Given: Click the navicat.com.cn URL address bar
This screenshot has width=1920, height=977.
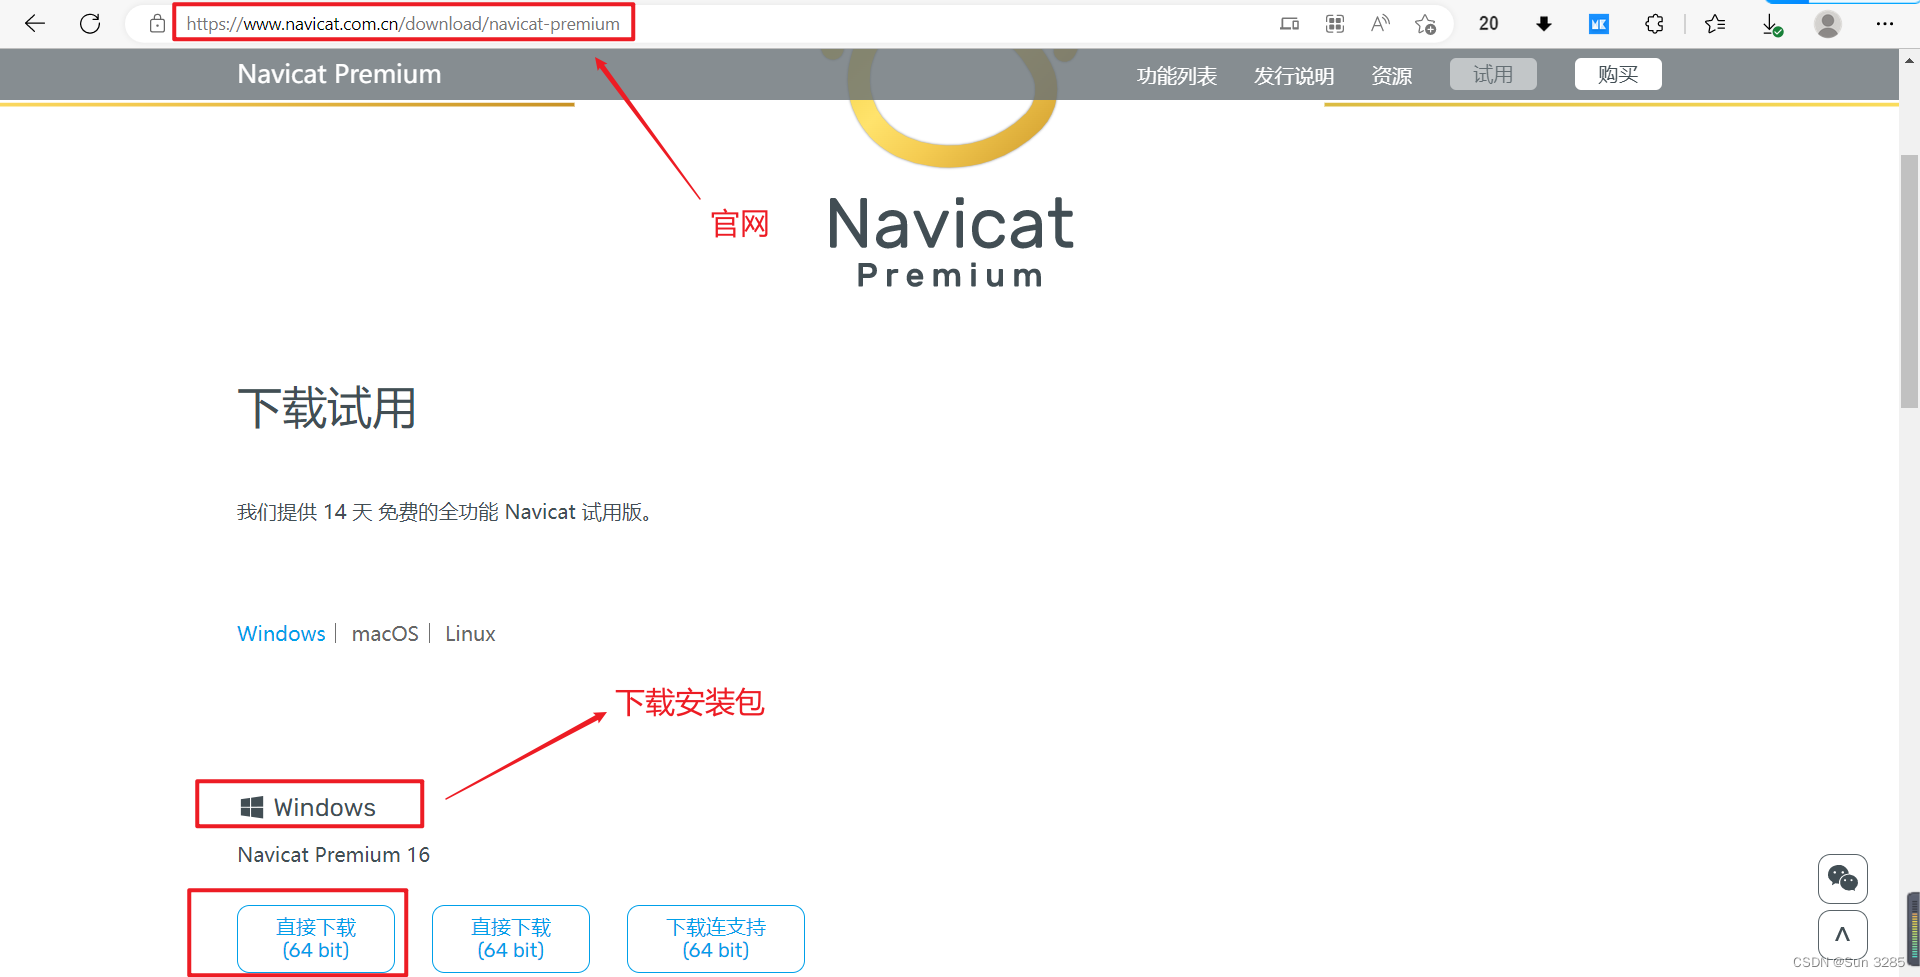Looking at the screenshot, I should [x=403, y=23].
